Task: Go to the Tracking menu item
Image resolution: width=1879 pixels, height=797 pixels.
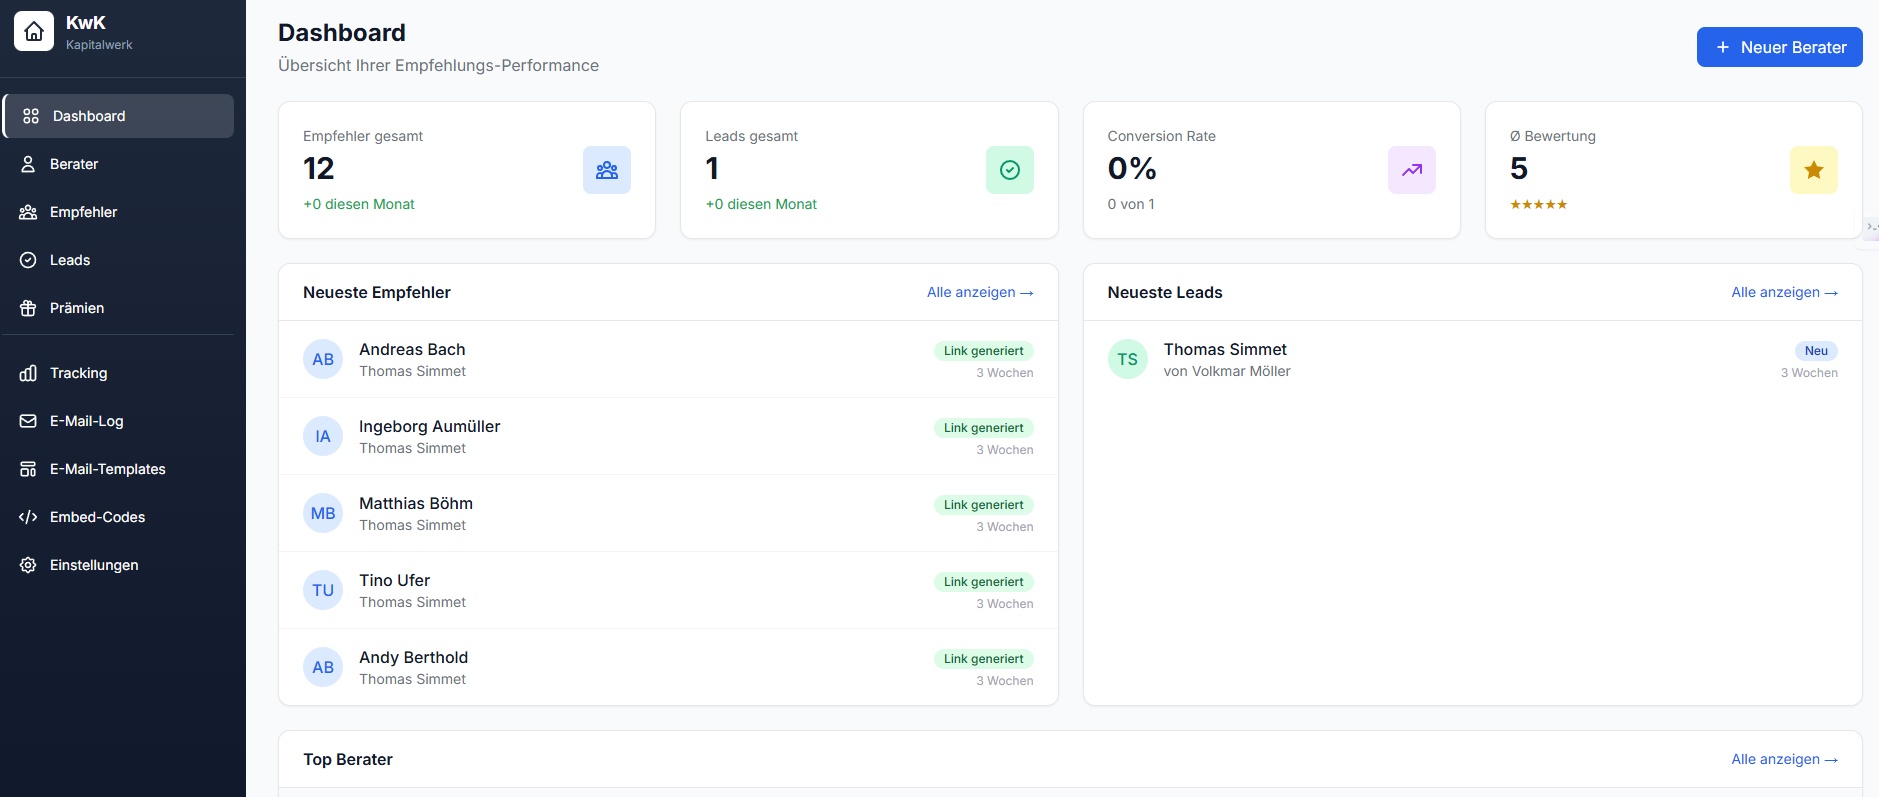Action: click(x=78, y=373)
